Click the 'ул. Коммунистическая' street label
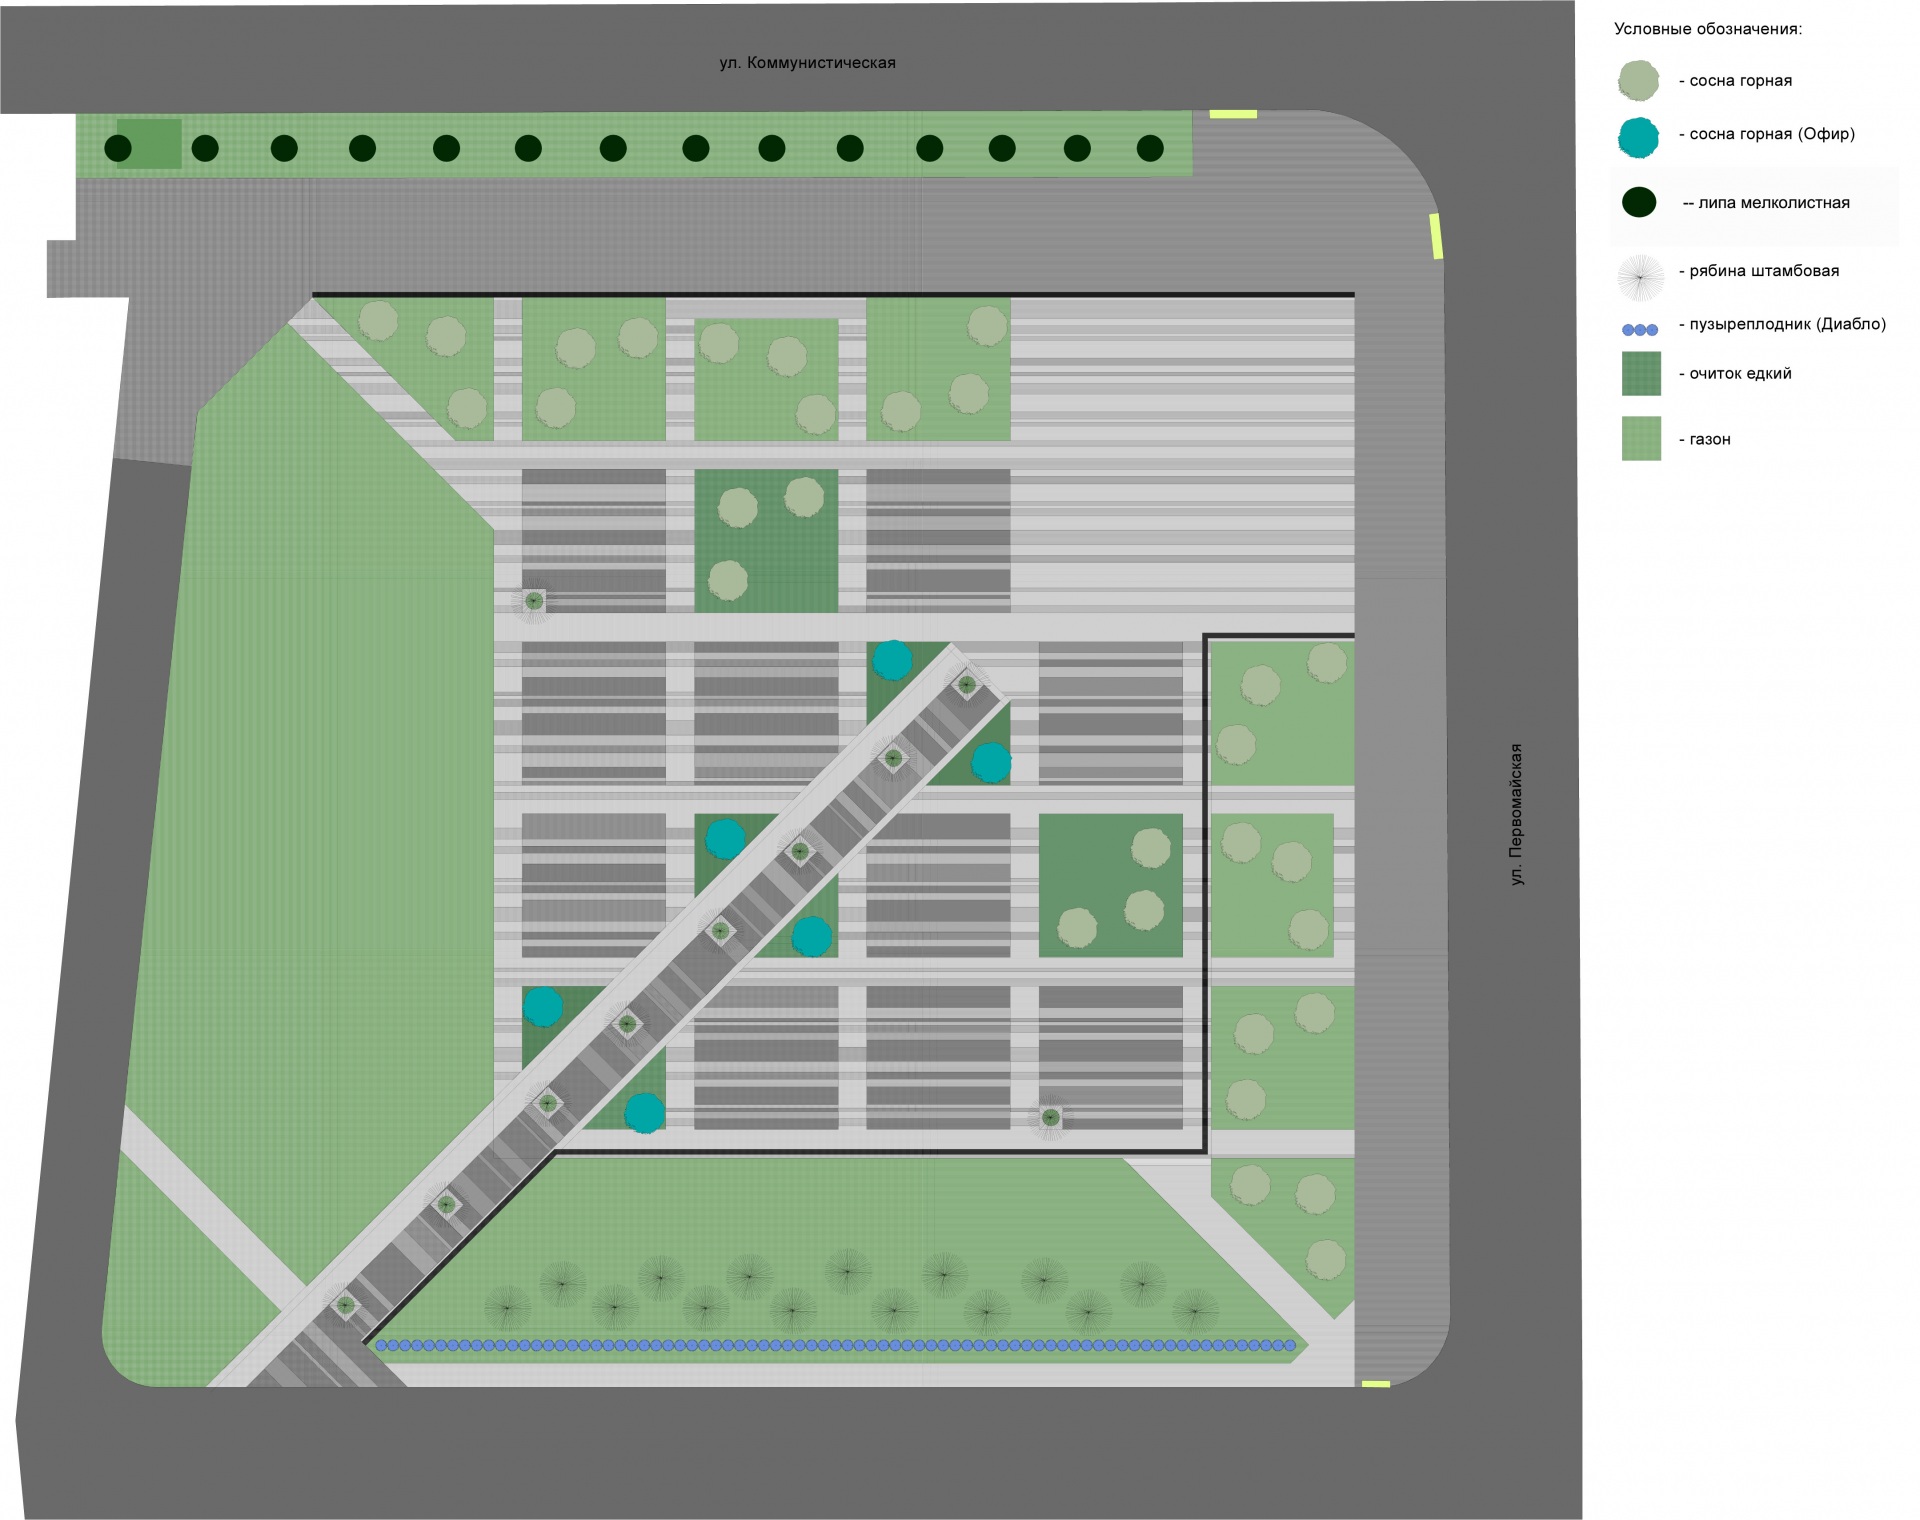 807,63
